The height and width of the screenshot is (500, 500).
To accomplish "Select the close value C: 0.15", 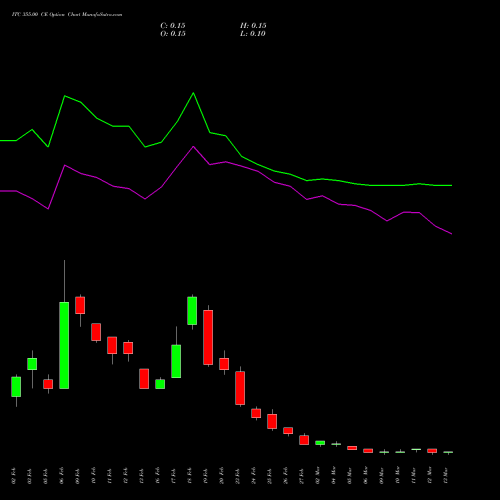I will tap(173, 26).
